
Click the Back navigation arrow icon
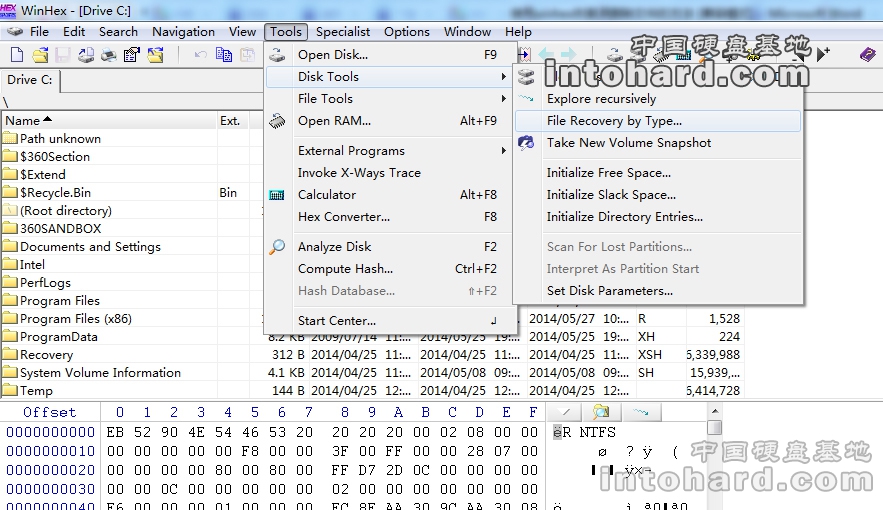(x=546, y=54)
